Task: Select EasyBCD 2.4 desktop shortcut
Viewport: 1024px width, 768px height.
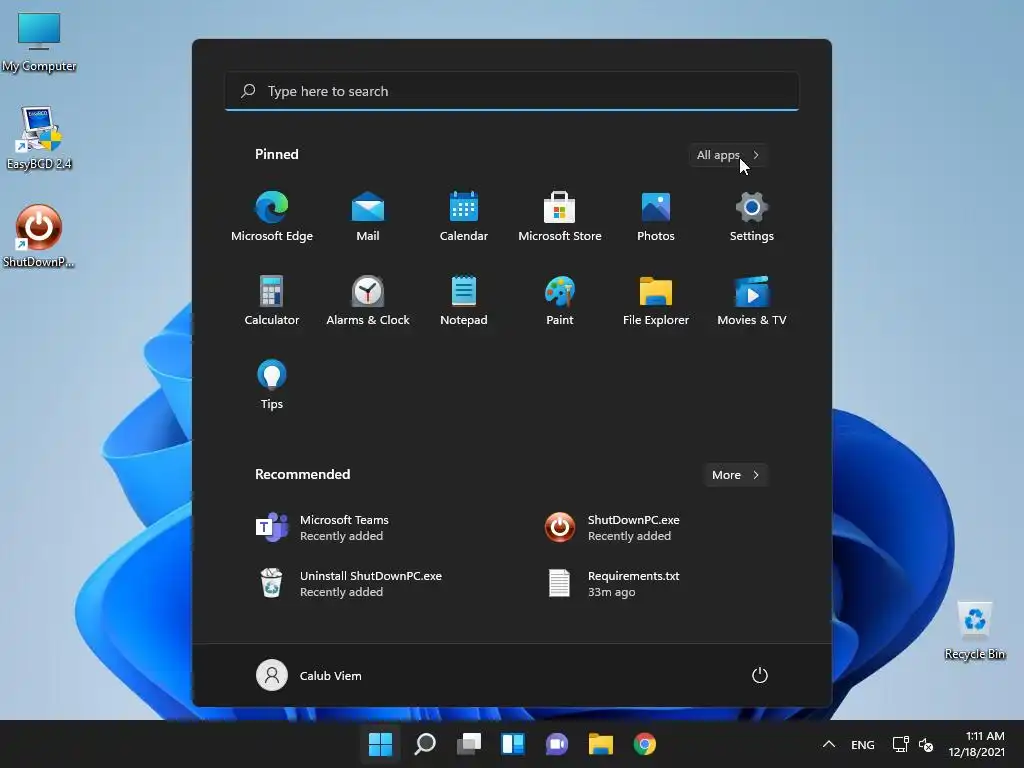Action: [39, 138]
